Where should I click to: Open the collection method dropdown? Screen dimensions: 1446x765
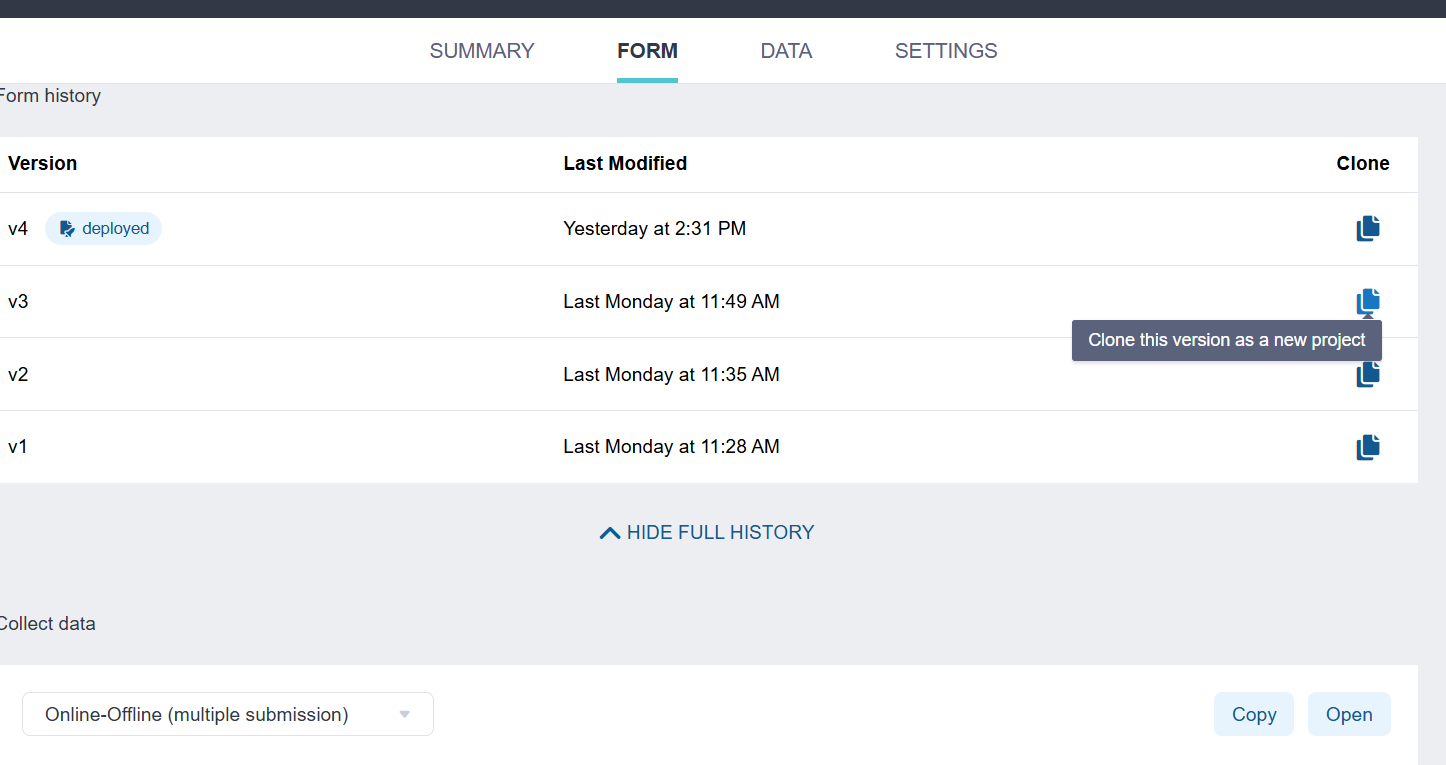228,714
